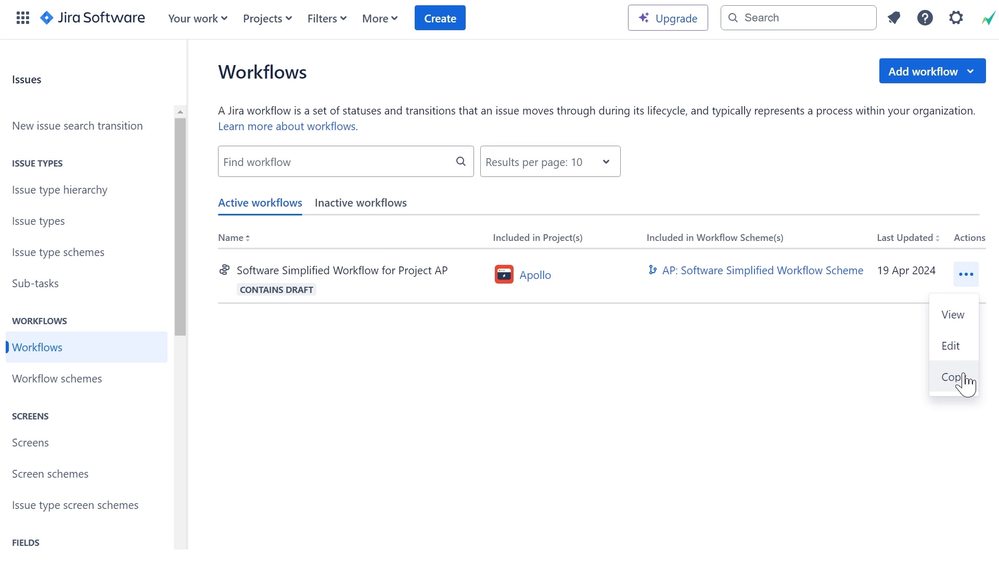Open the settings gear icon
Screen dimensions: 999x562
tap(956, 18)
